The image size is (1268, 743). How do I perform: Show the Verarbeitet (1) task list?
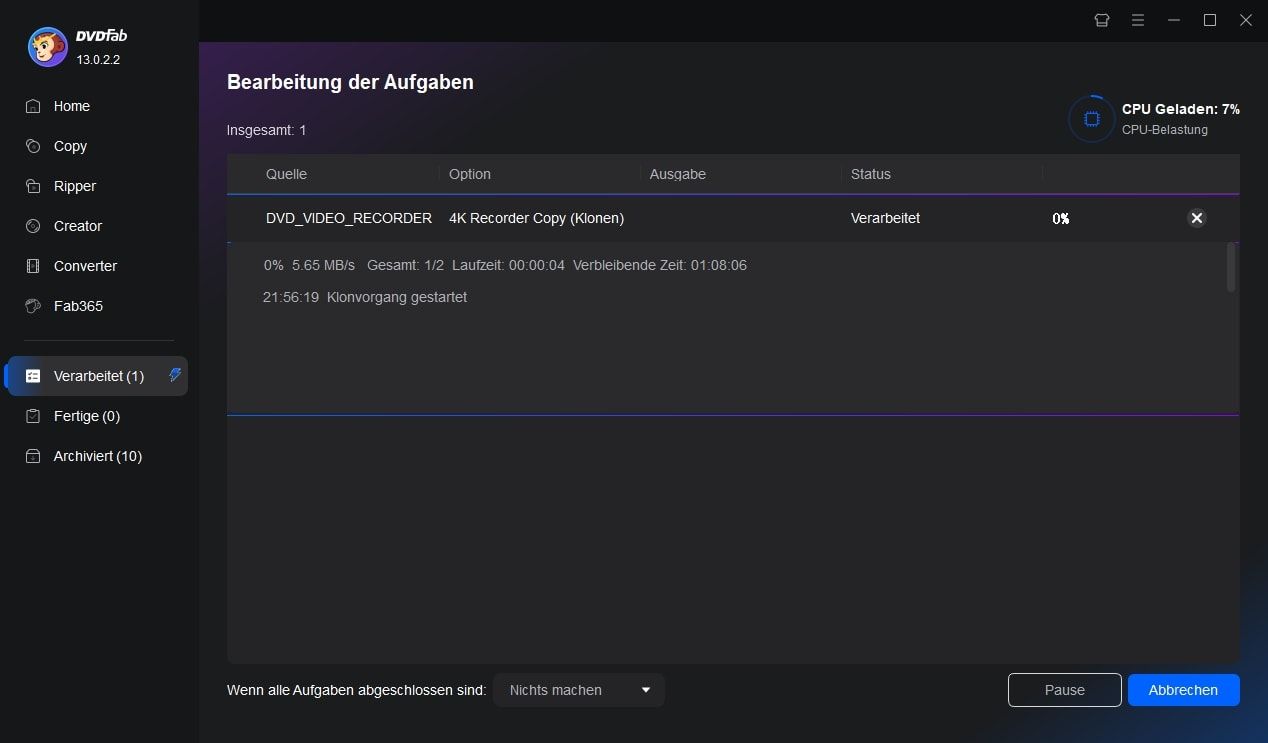point(98,376)
